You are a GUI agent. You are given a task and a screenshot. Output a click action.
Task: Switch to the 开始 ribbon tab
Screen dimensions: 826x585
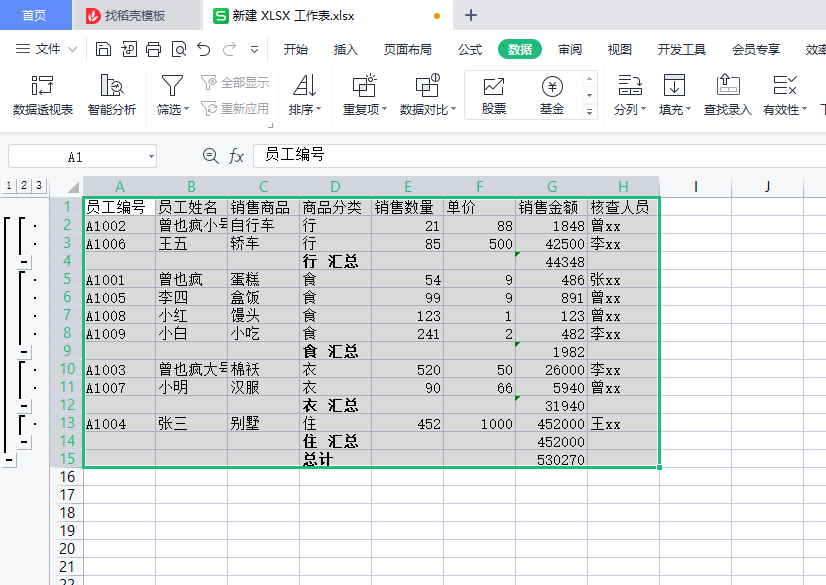coord(296,49)
